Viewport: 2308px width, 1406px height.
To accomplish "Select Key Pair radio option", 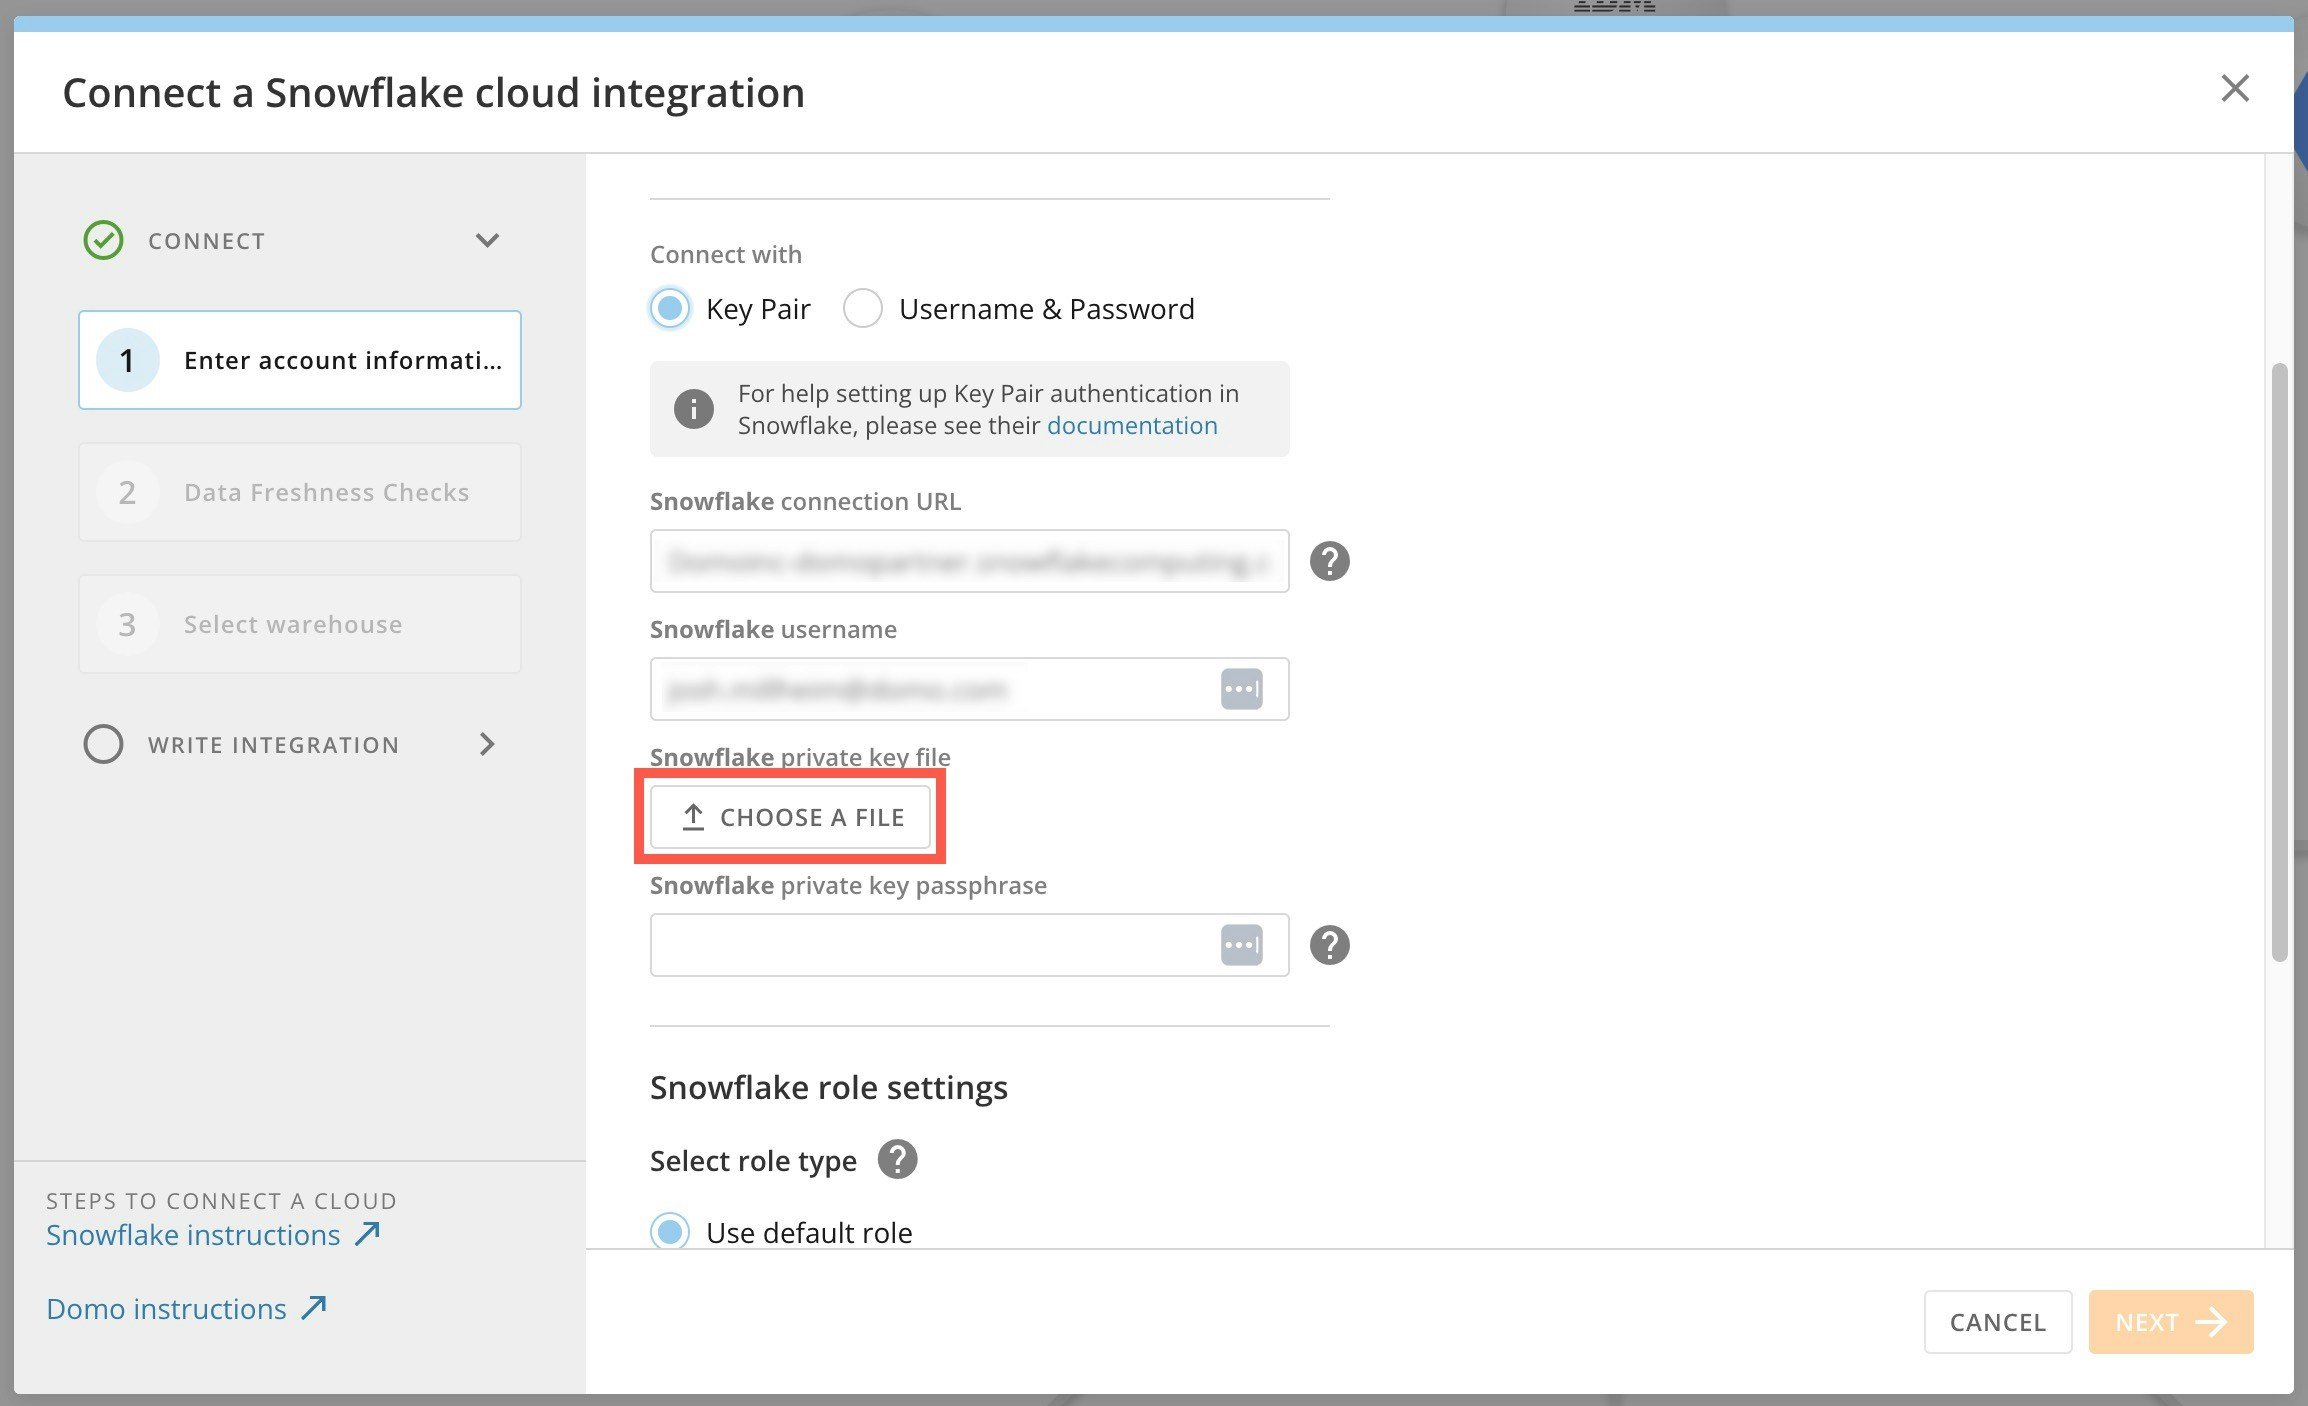I will click(670, 308).
